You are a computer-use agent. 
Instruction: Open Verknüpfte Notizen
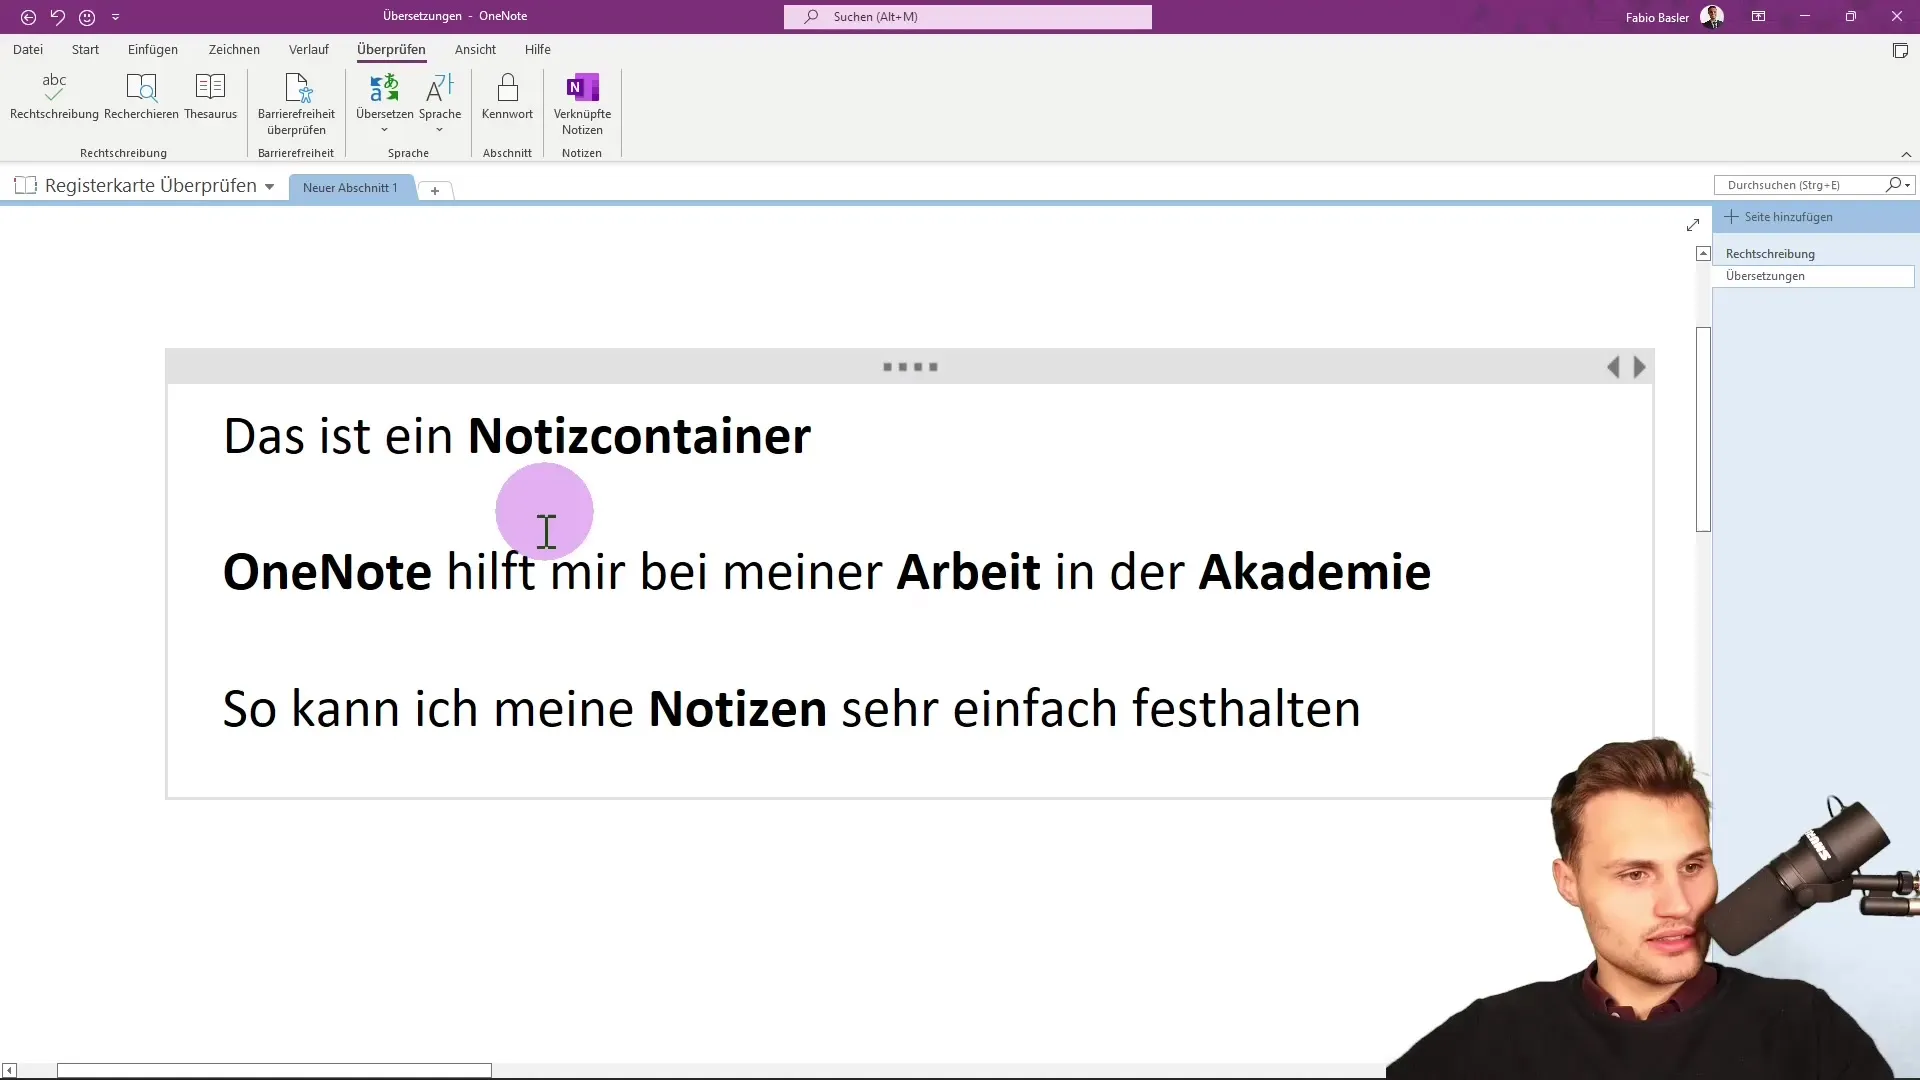coord(582,103)
